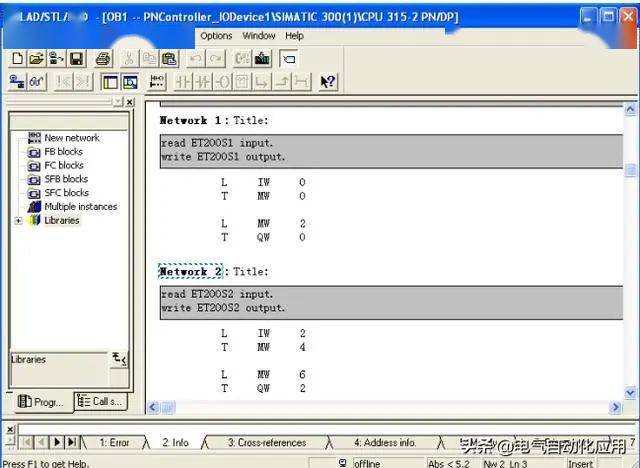Toggle the details view icon
The width and height of the screenshot is (640, 468).
pyautogui.click(x=289, y=59)
